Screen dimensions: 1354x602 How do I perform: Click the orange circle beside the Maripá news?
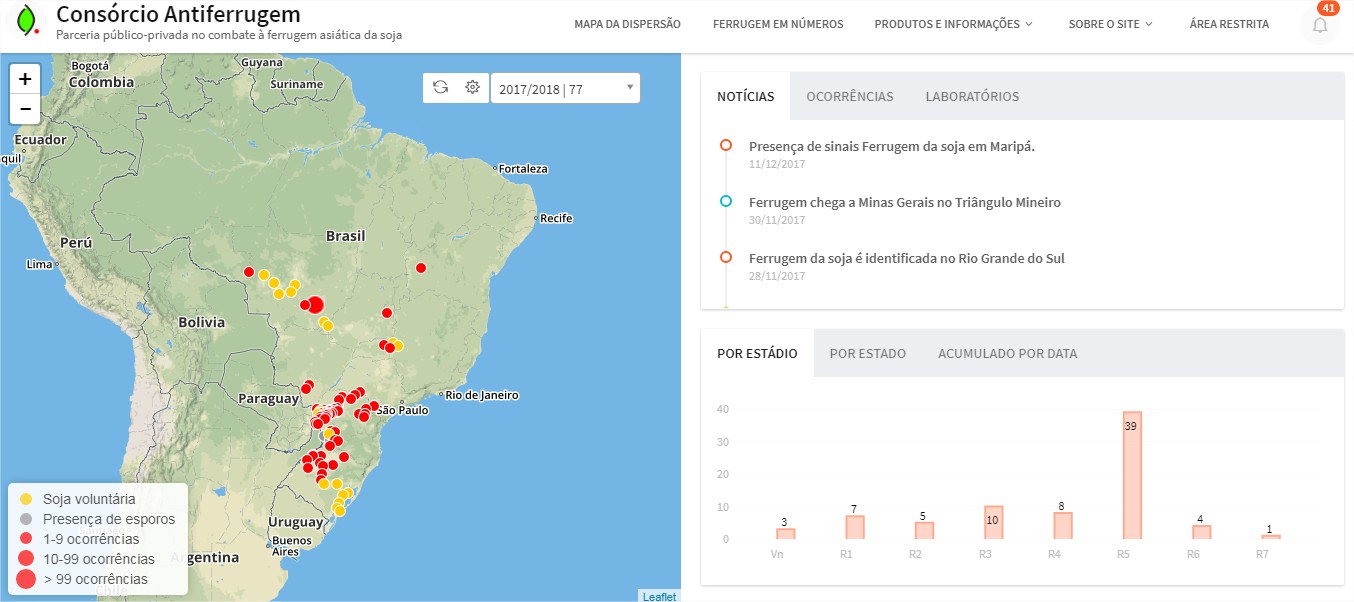point(726,146)
